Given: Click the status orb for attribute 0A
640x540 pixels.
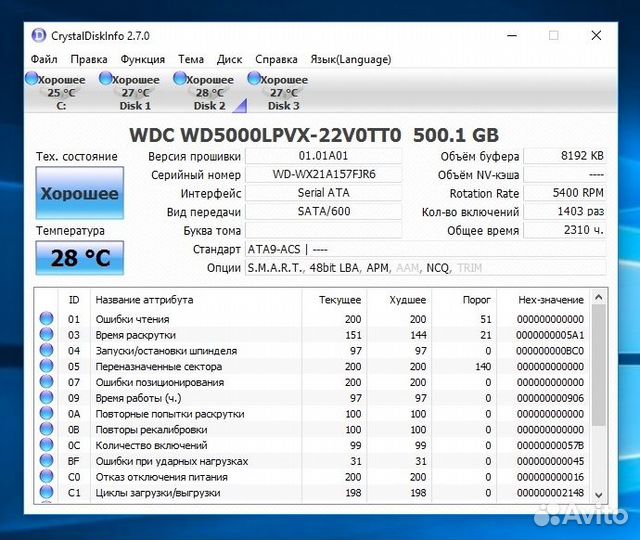Looking at the screenshot, I should click(47, 413).
